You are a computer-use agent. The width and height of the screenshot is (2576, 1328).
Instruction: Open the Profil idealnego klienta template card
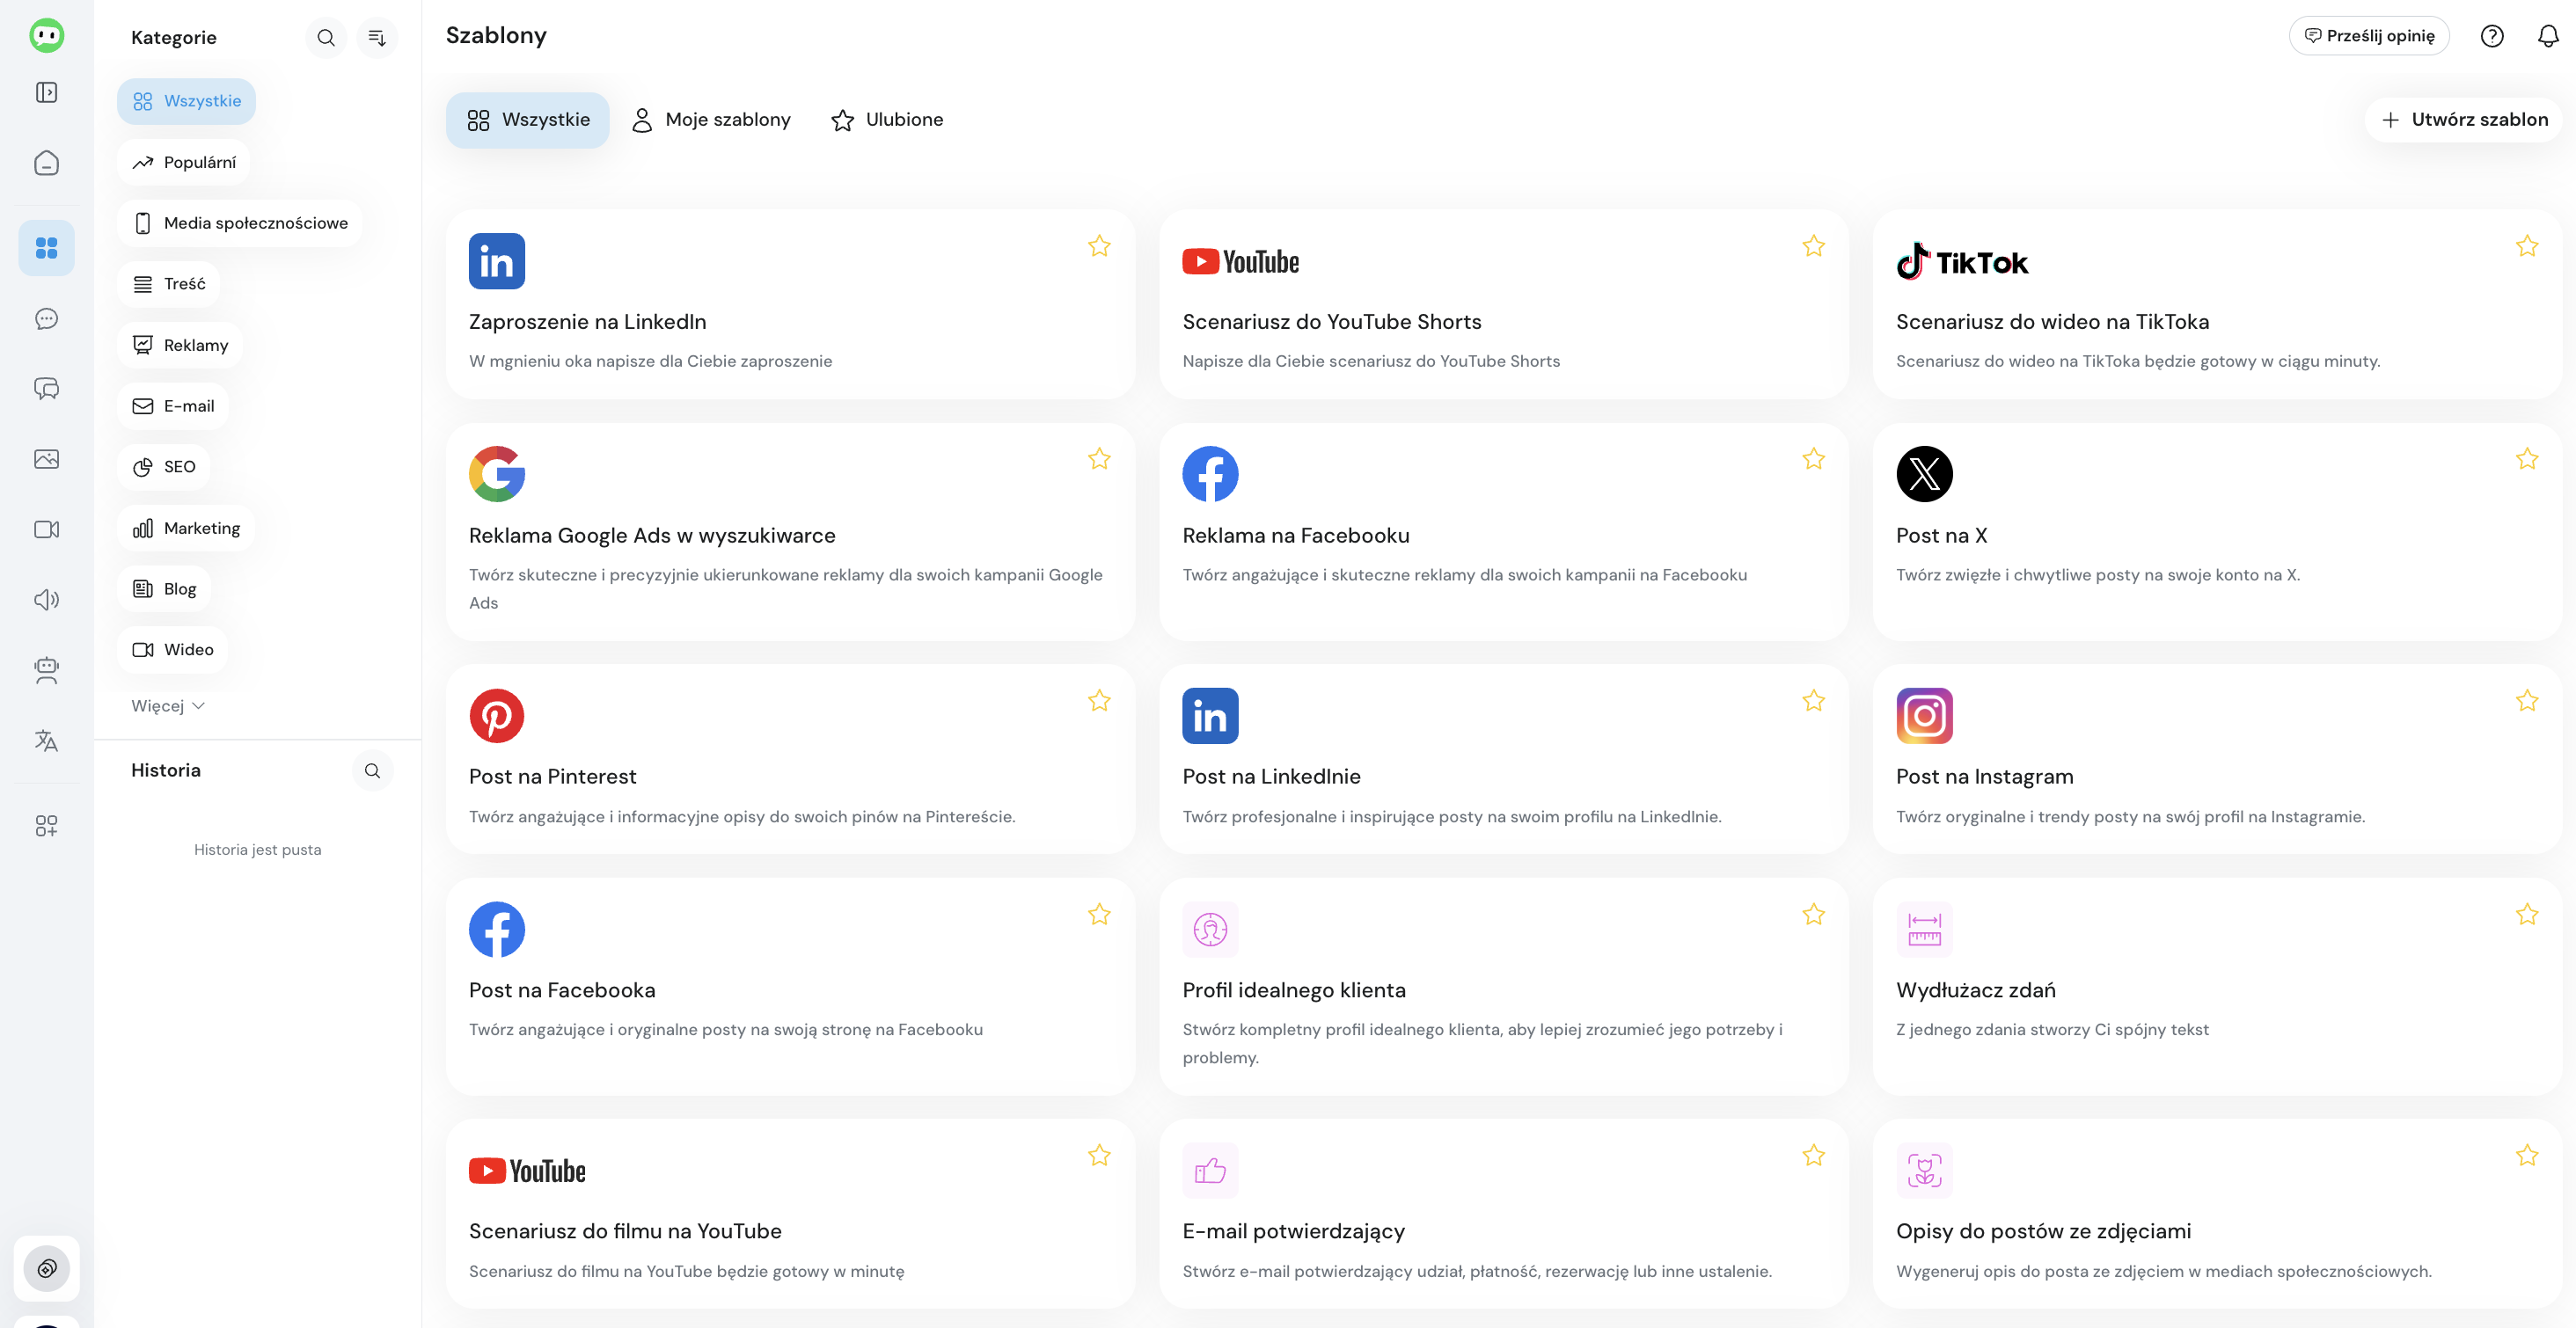(1504, 986)
